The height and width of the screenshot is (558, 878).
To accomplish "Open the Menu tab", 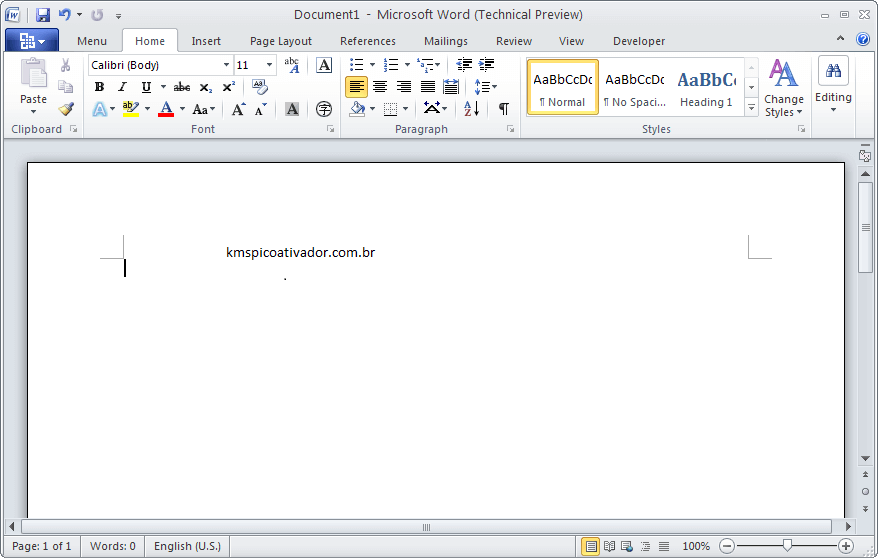I will pos(92,41).
